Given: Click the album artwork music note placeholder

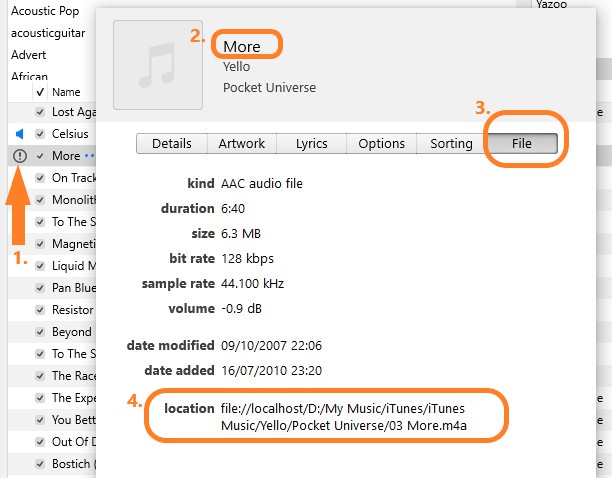Looking at the screenshot, I should 158,65.
